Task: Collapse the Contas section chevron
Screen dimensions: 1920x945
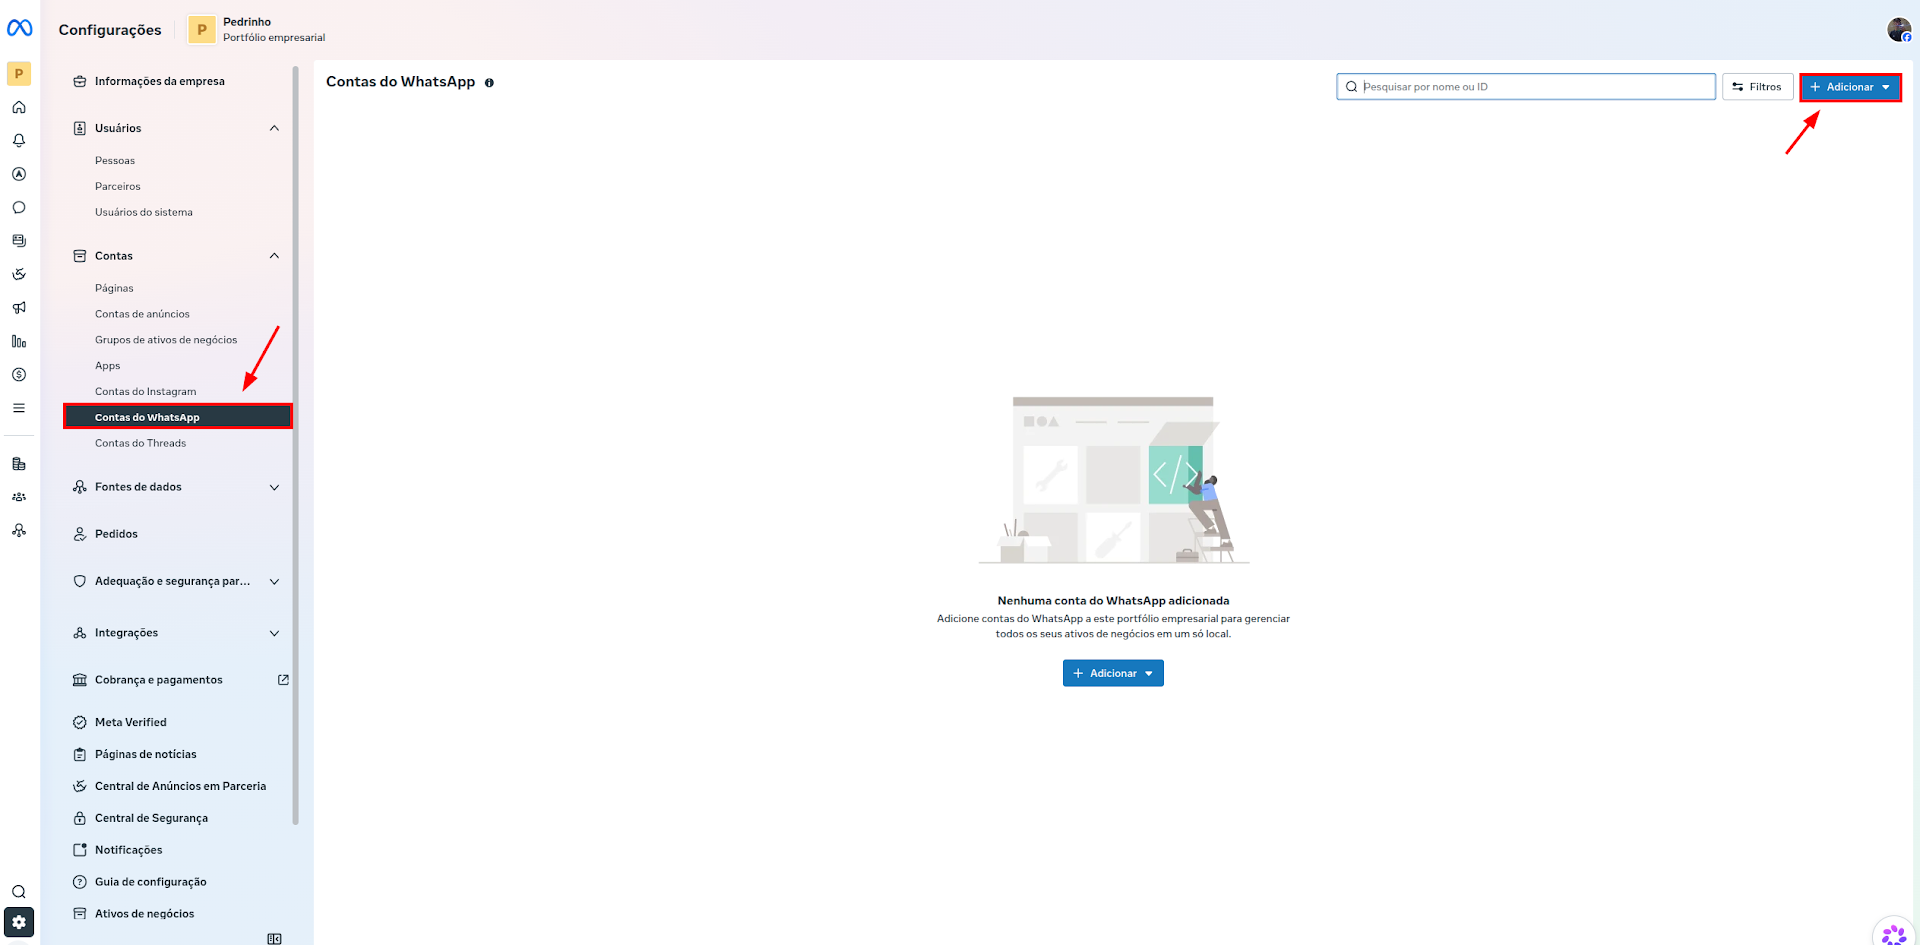Action: click(274, 256)
